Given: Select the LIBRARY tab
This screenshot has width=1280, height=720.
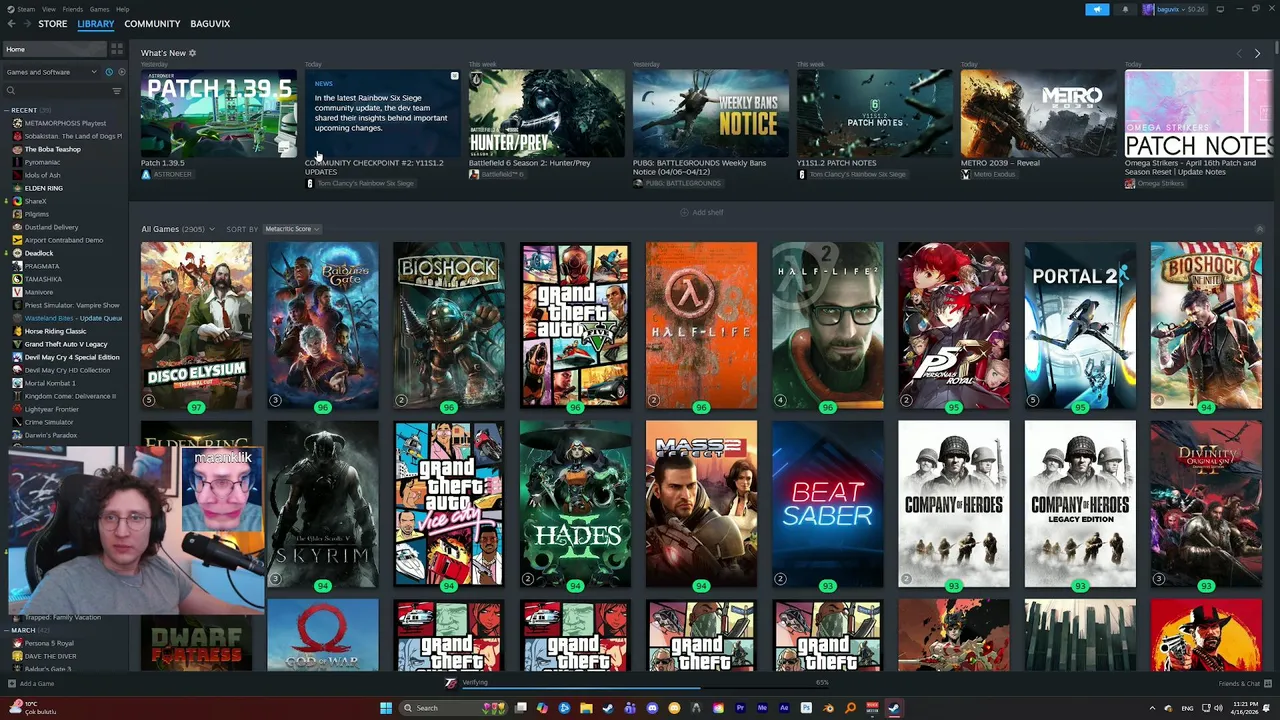Looking at the screenshot, I should [x=96, y=23].
